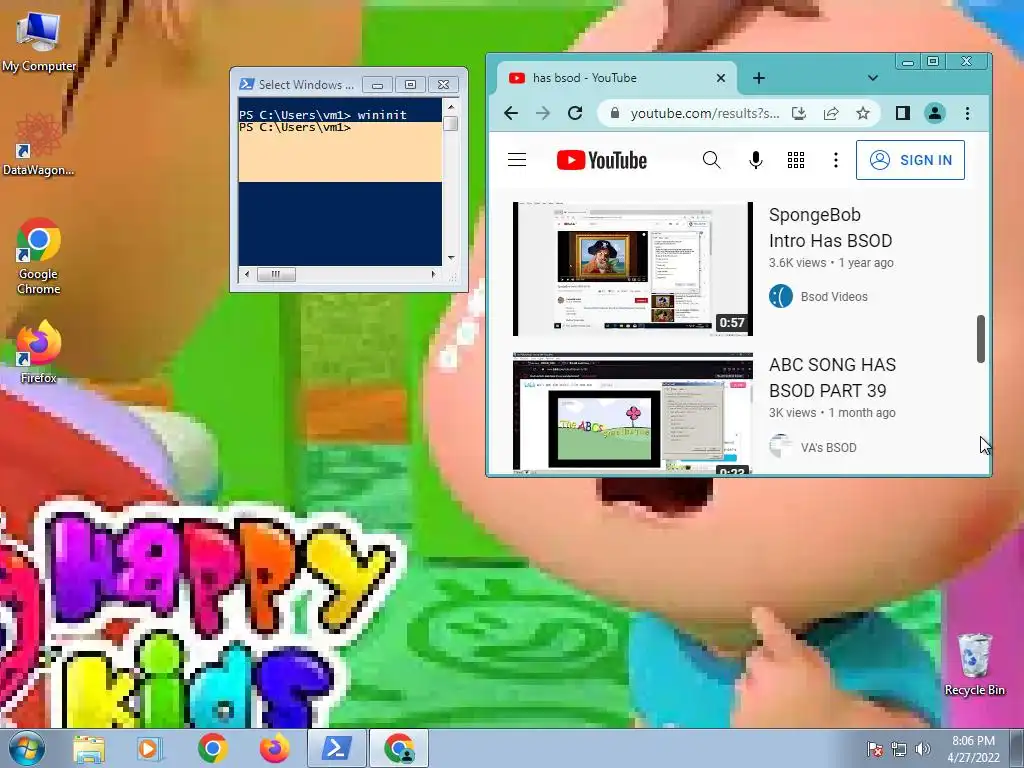Open My Computer desktop icon
This screenshot has width=1024, height=768.
(39, 42)
